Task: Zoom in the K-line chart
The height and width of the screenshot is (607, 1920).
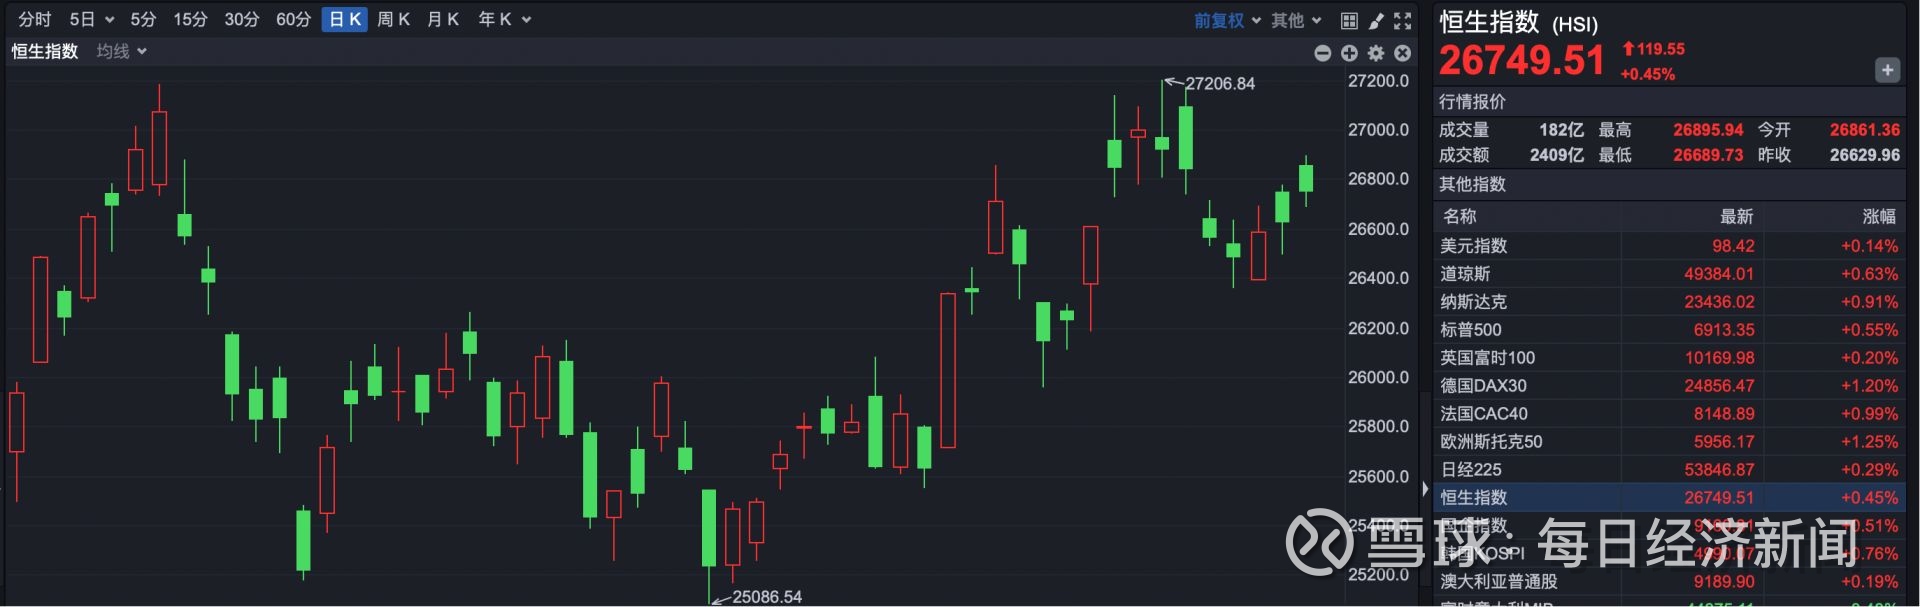Action: [1349, 53]
